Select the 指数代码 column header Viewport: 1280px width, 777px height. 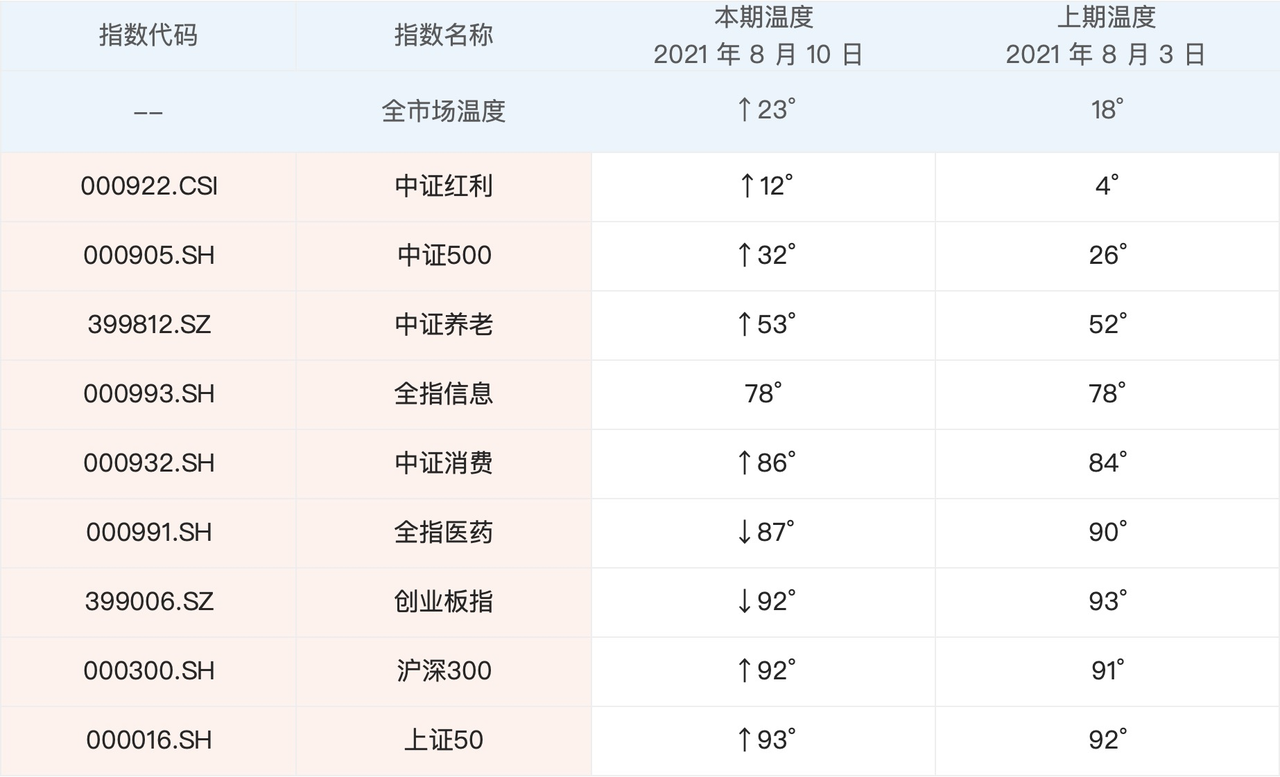[149, 36]
